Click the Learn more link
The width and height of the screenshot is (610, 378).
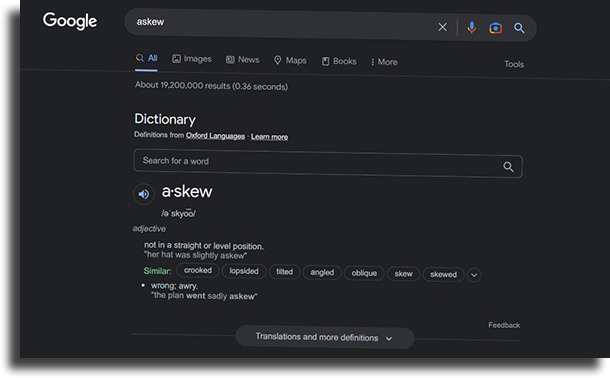point(269,136)
